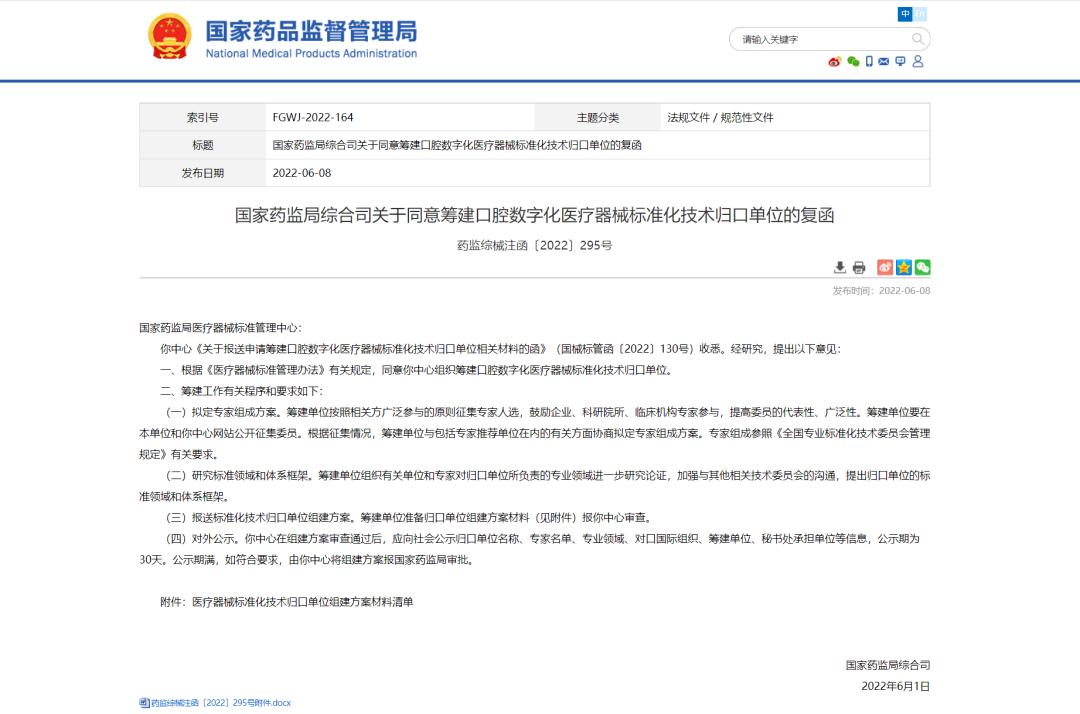Share the article to Weibo
Viewport: 1080px width, 714px height.
pos(884,267)
